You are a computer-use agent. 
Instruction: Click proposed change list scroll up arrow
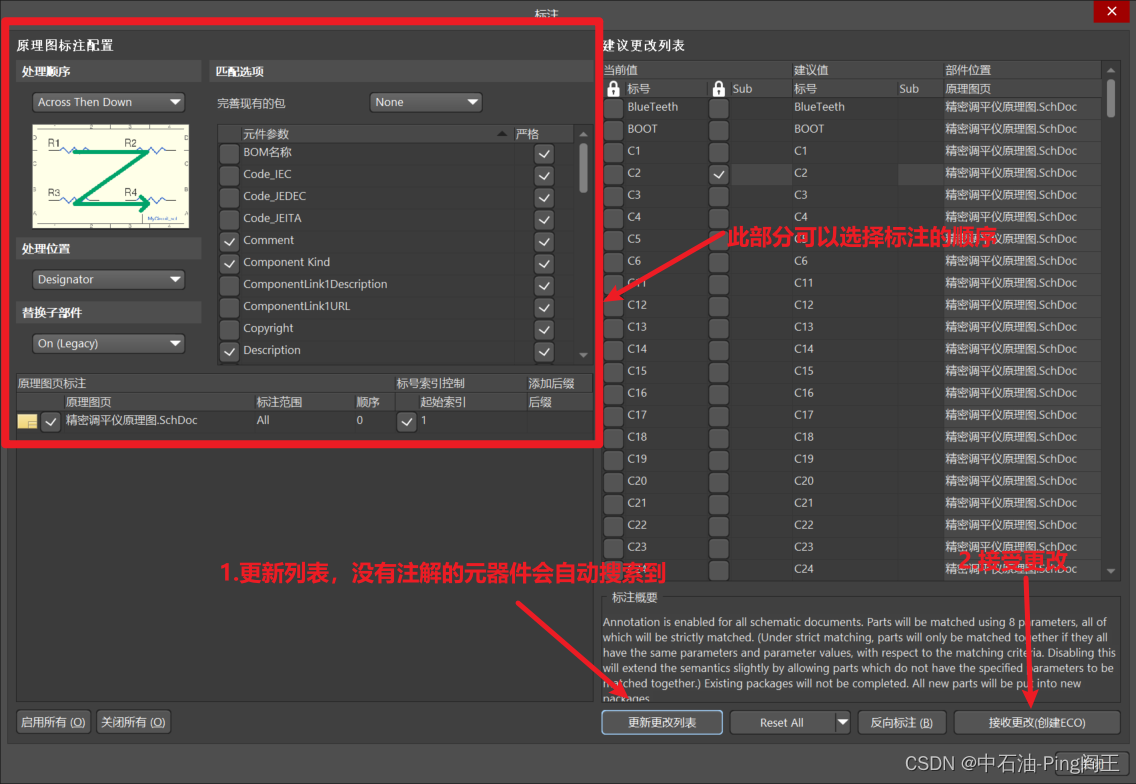coord(1111,70)
